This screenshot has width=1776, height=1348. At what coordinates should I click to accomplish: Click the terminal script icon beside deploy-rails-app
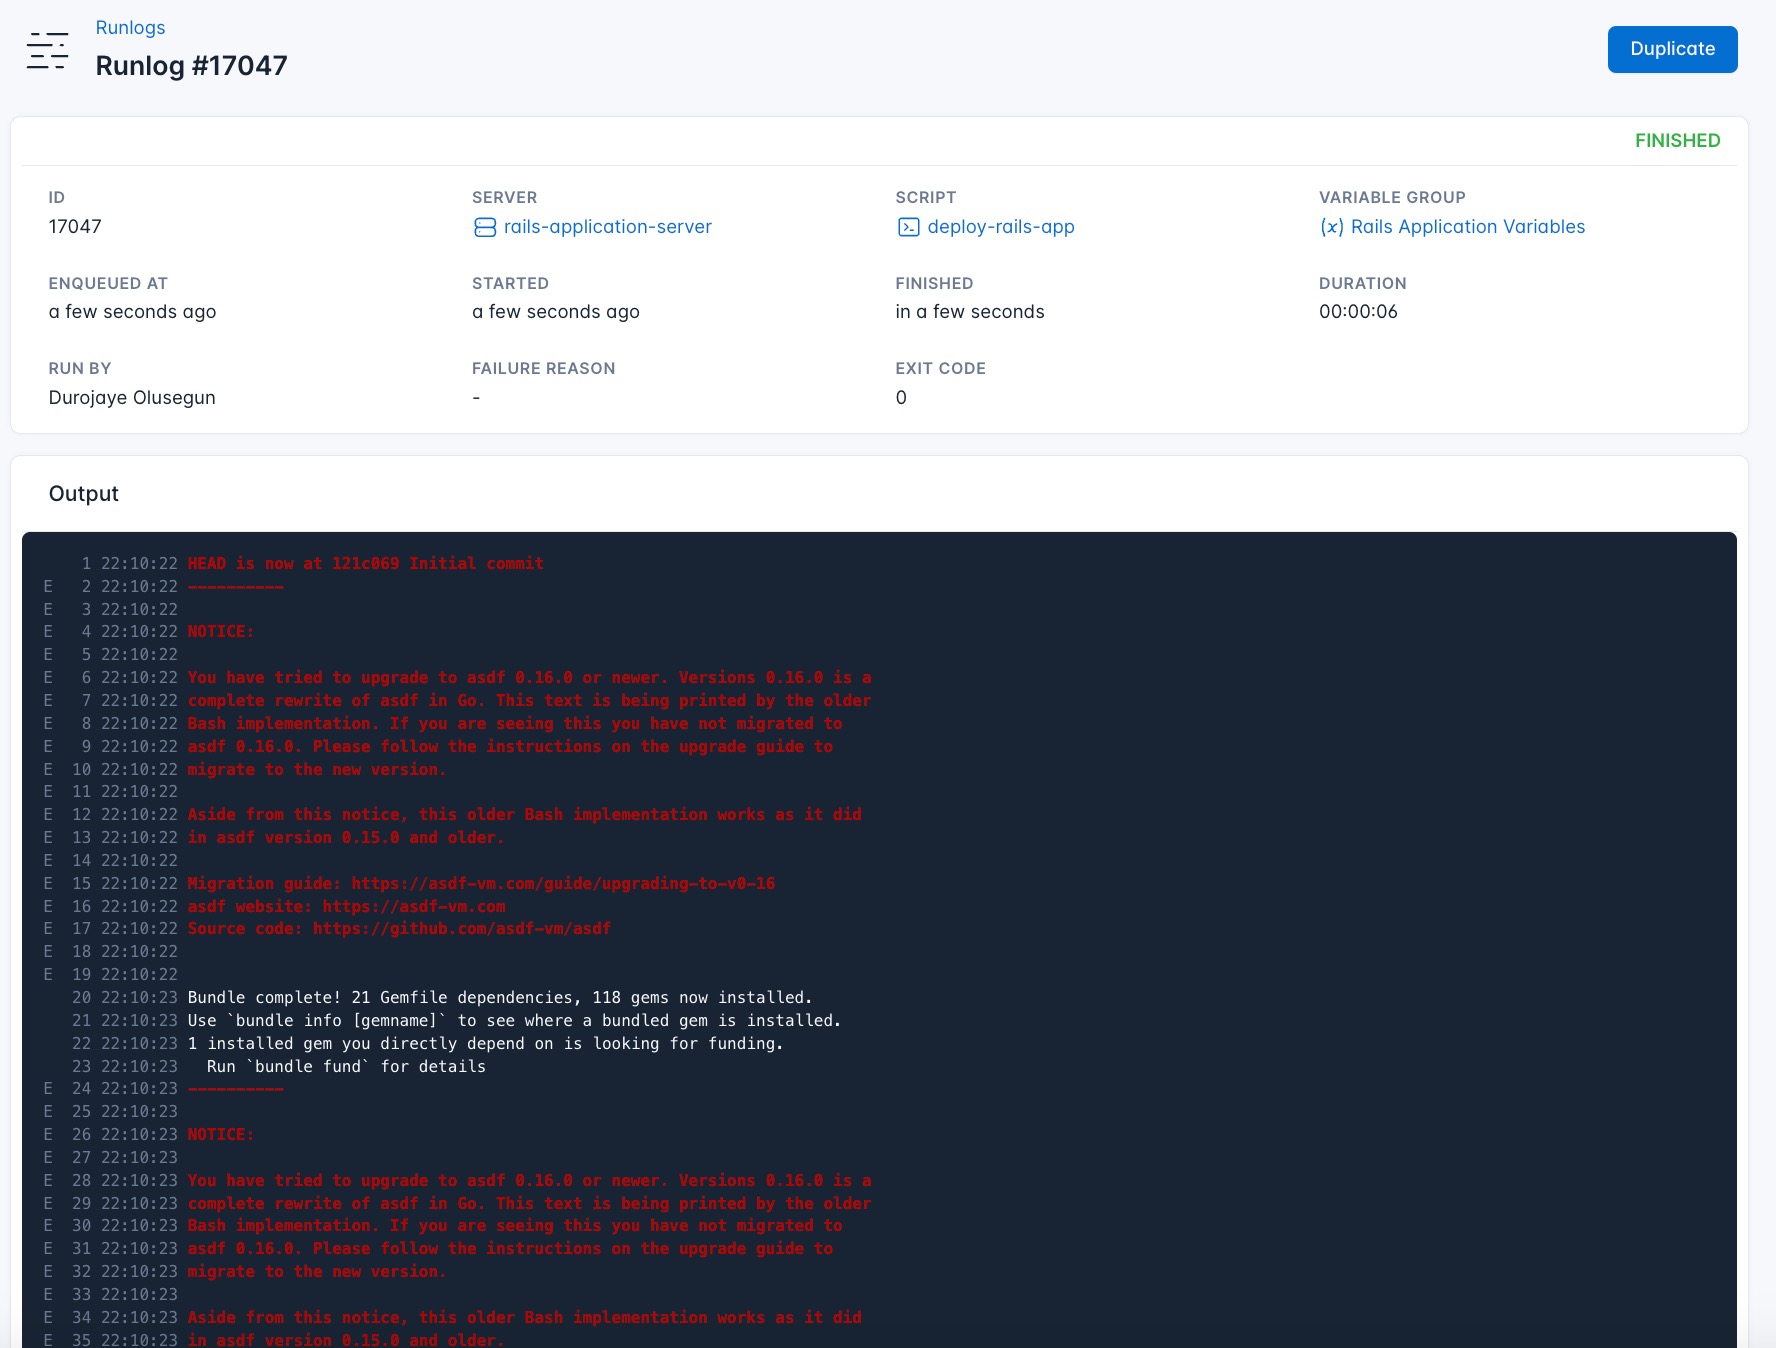tap(907, 227)
